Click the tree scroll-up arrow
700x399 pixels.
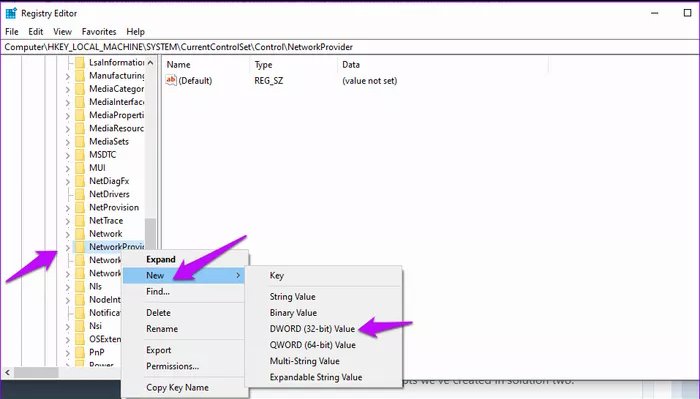pyautogui.click(x=150, y=62)
